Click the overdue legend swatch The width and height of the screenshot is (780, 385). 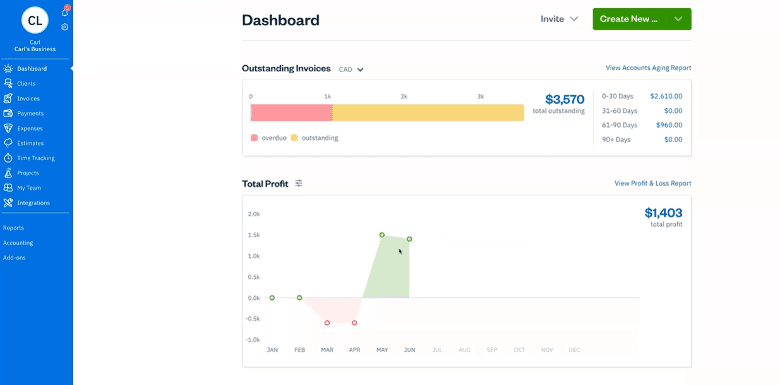[254, 138]
